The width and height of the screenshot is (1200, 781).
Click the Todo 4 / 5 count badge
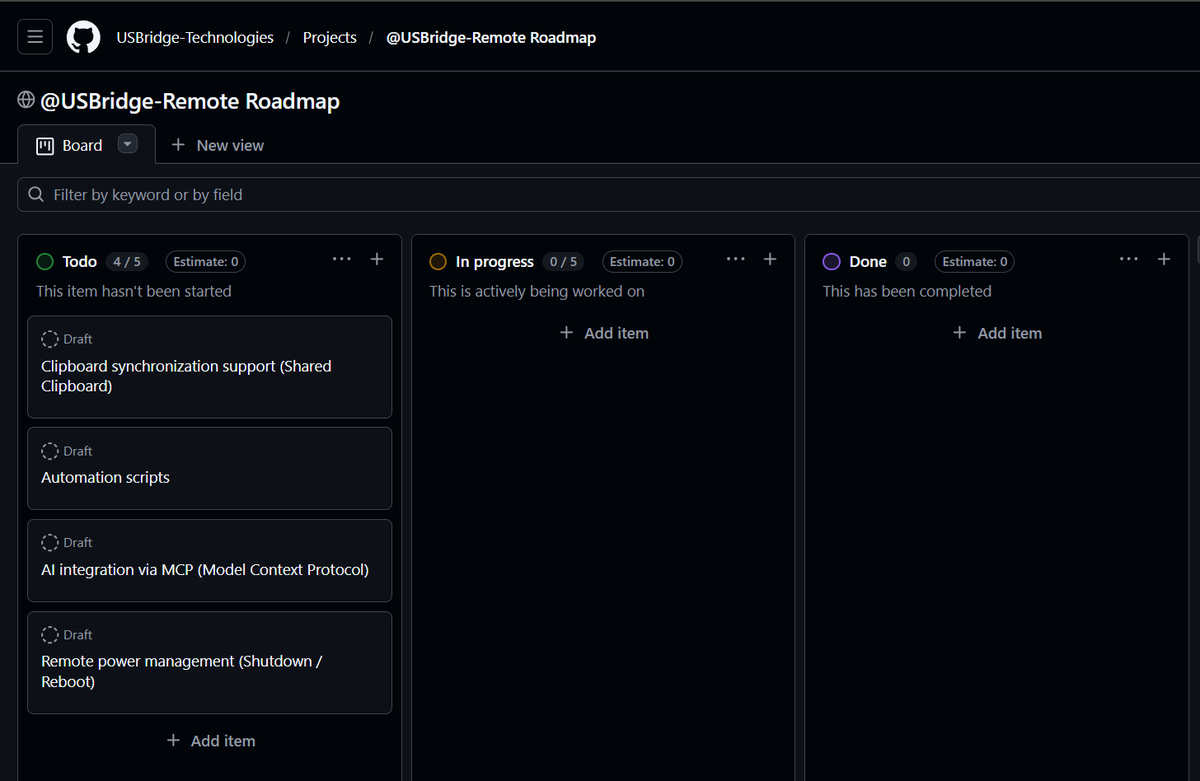(127, 262)
